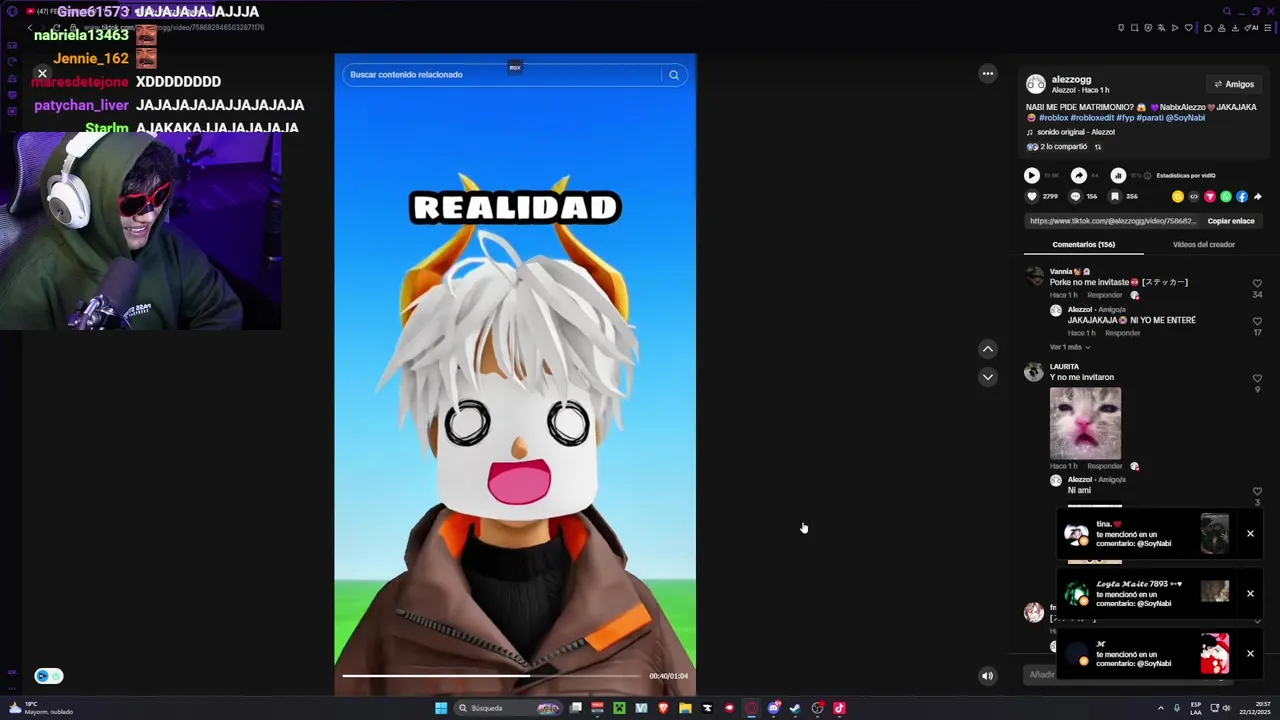Click the info icon beside Estadísticas por vidIQ

[1147, 176]
